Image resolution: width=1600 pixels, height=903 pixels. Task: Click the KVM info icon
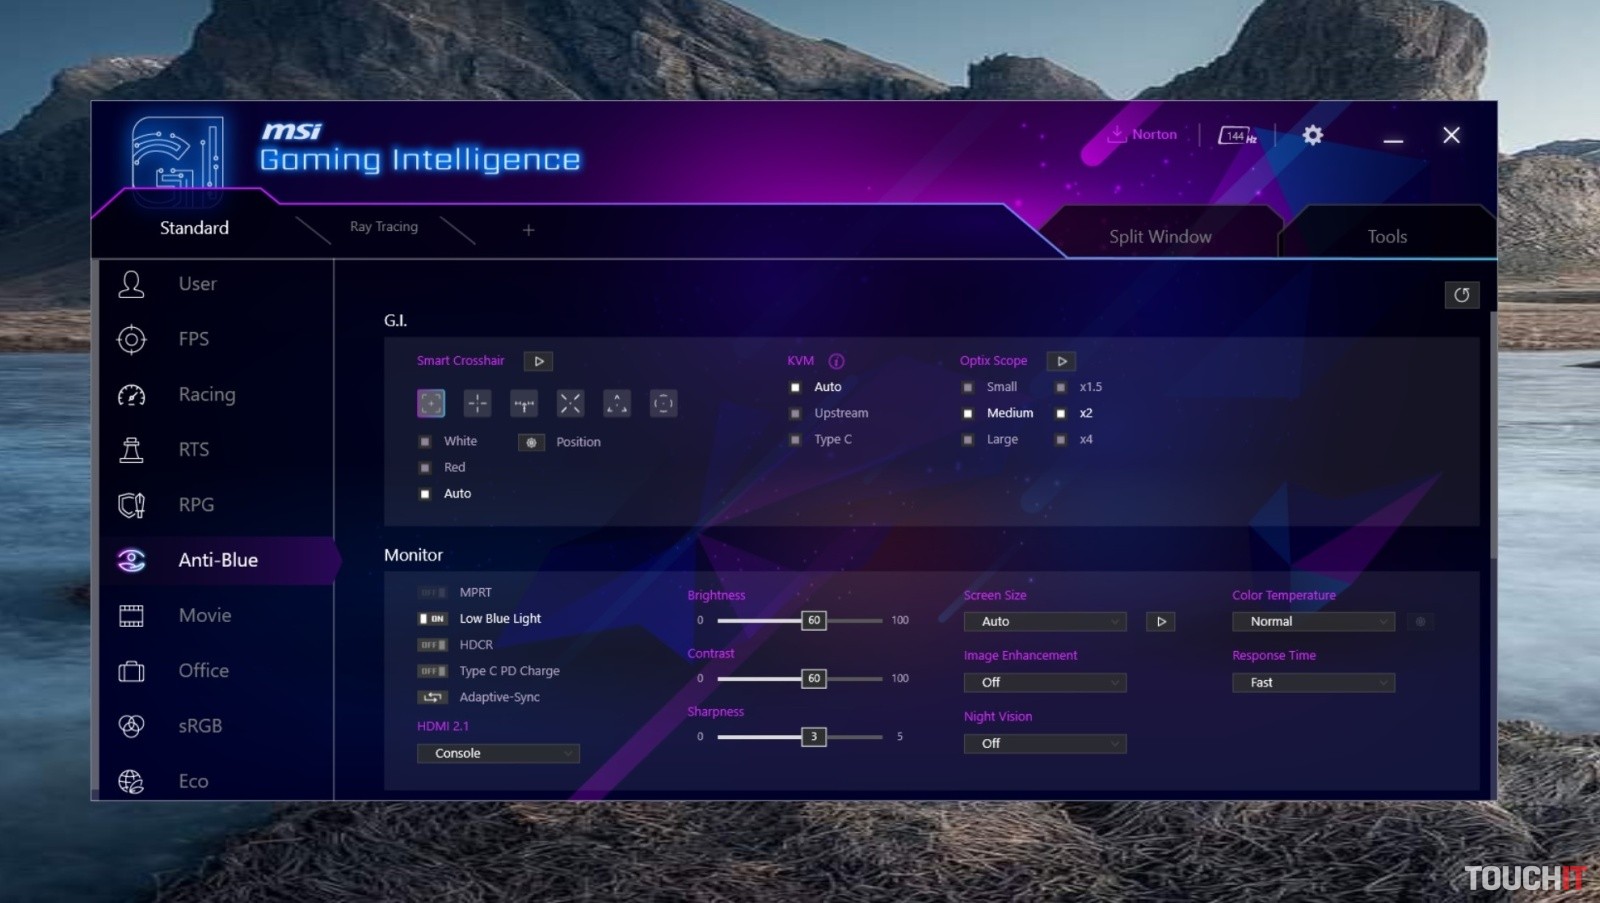[836, 361]
